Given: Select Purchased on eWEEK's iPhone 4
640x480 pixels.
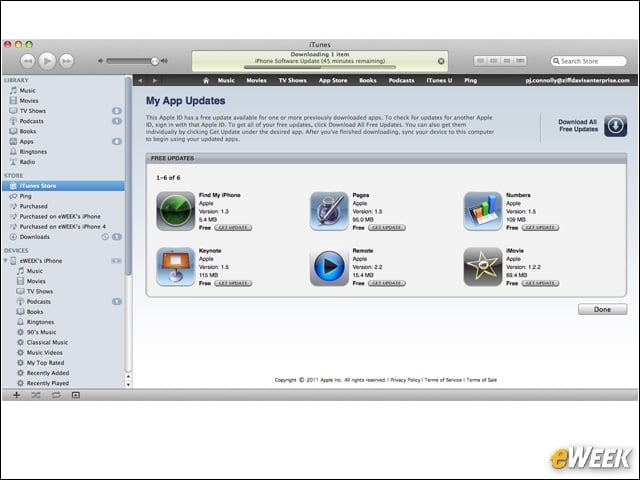Looking at the screenshot, I should (x=63, y=227).
